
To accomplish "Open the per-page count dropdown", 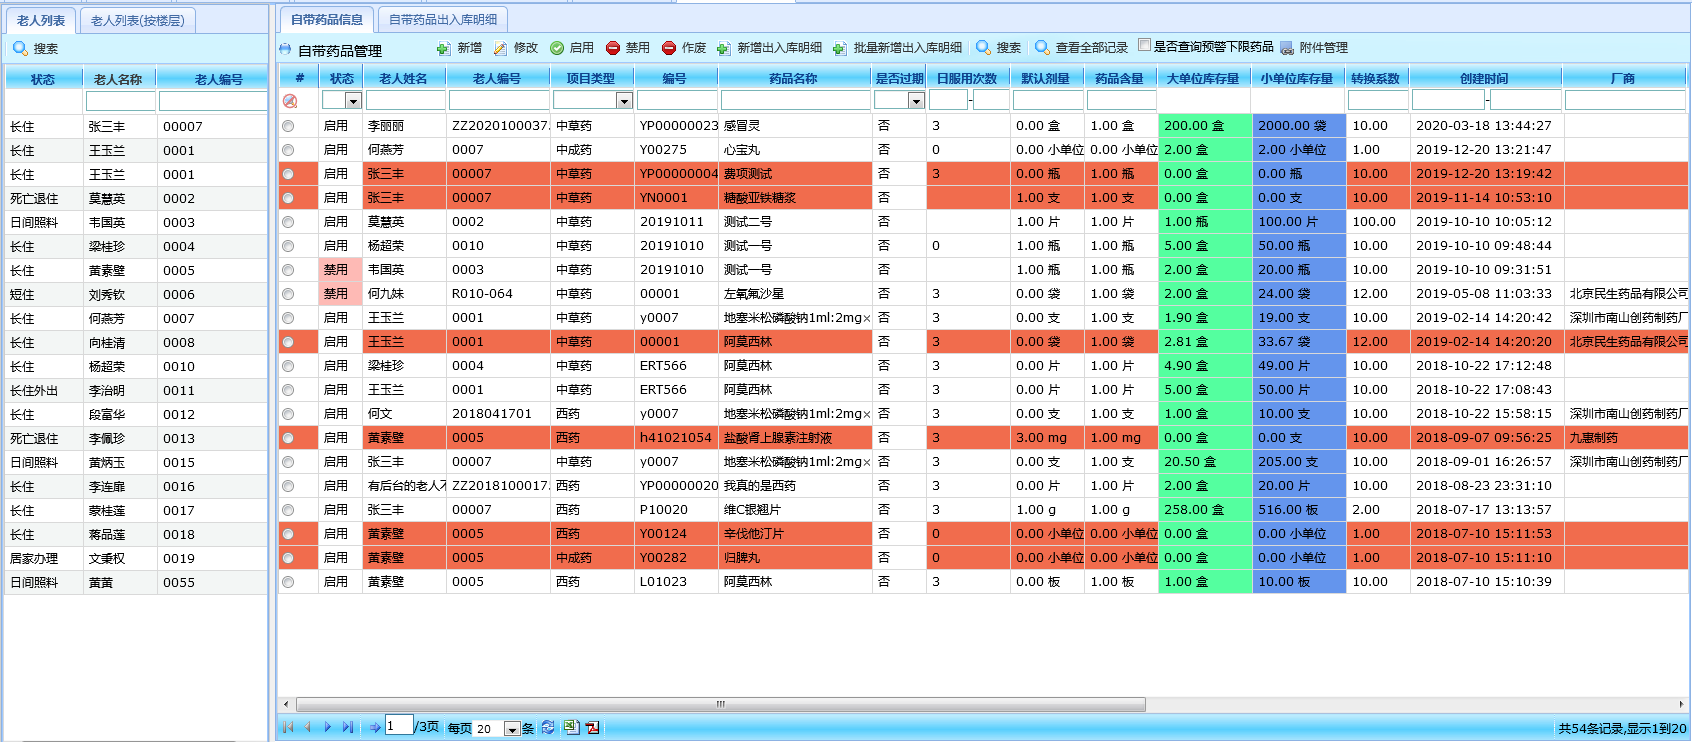I will [512, 729].
